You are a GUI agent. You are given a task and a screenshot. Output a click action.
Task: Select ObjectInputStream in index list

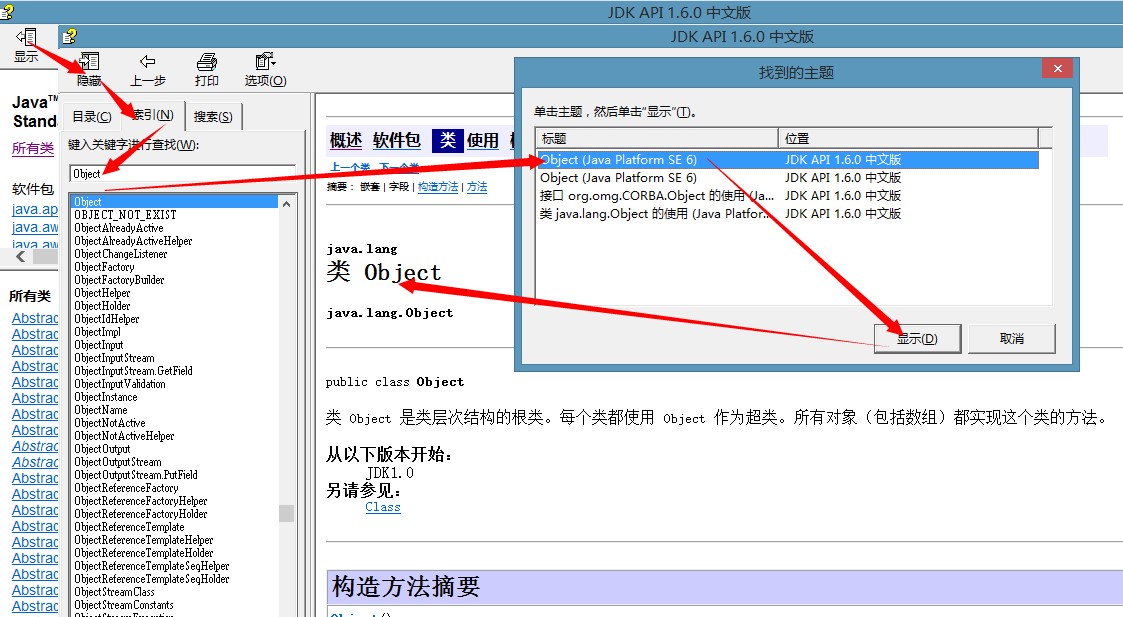pyautogui.click(x=115, y=358)
